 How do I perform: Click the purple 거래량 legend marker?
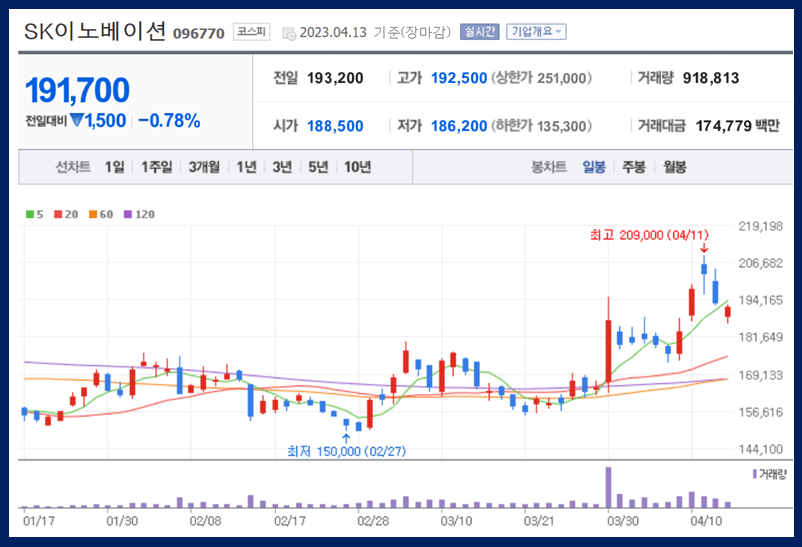pos(754,474)
